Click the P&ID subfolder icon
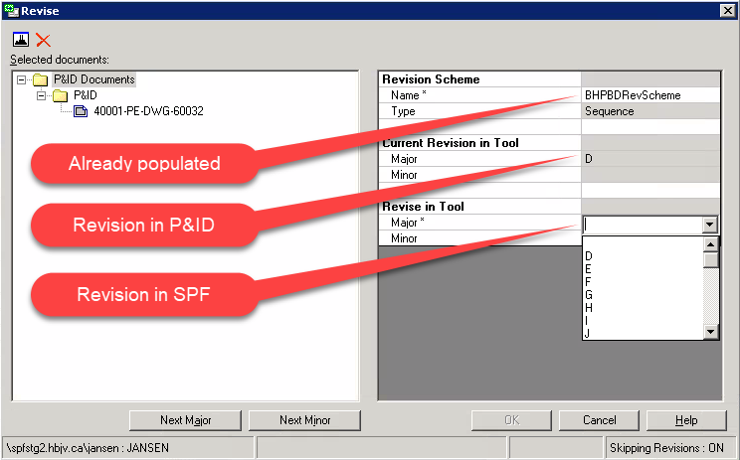 (61, 95)
